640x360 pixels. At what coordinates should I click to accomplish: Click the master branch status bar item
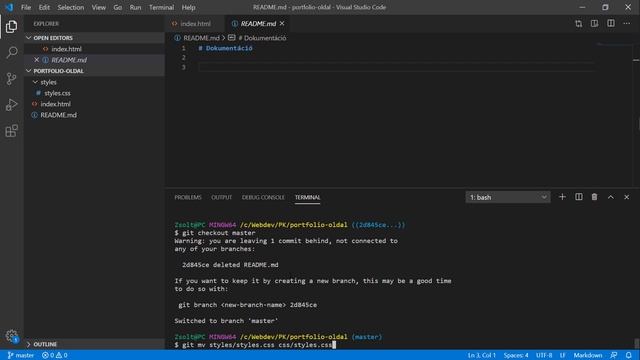[x=21, y=355]
